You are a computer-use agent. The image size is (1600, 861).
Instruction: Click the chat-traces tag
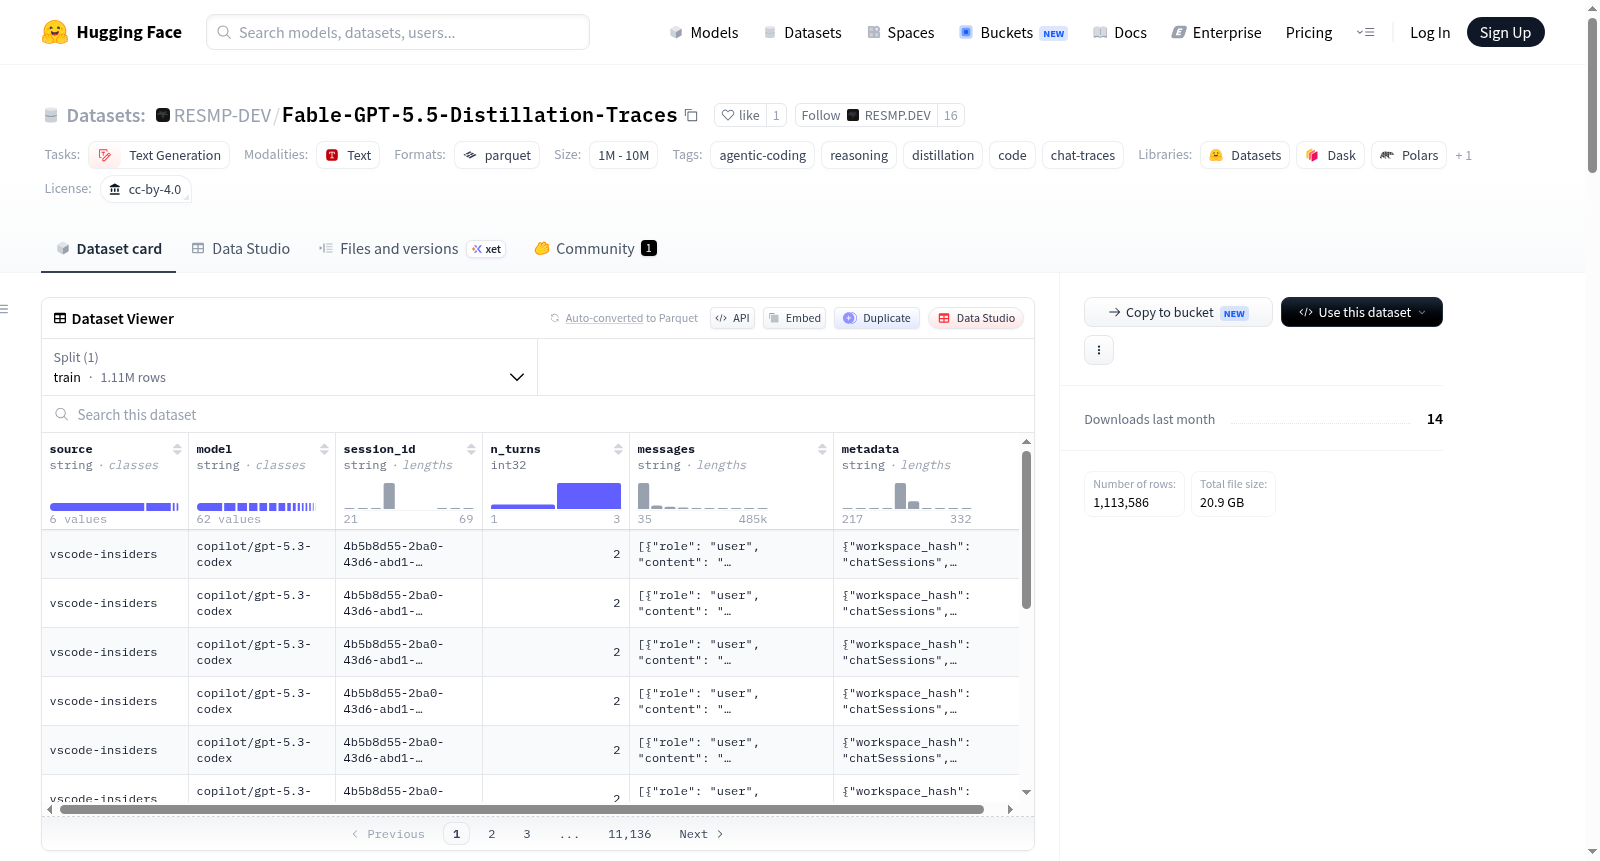(1082, 155)
